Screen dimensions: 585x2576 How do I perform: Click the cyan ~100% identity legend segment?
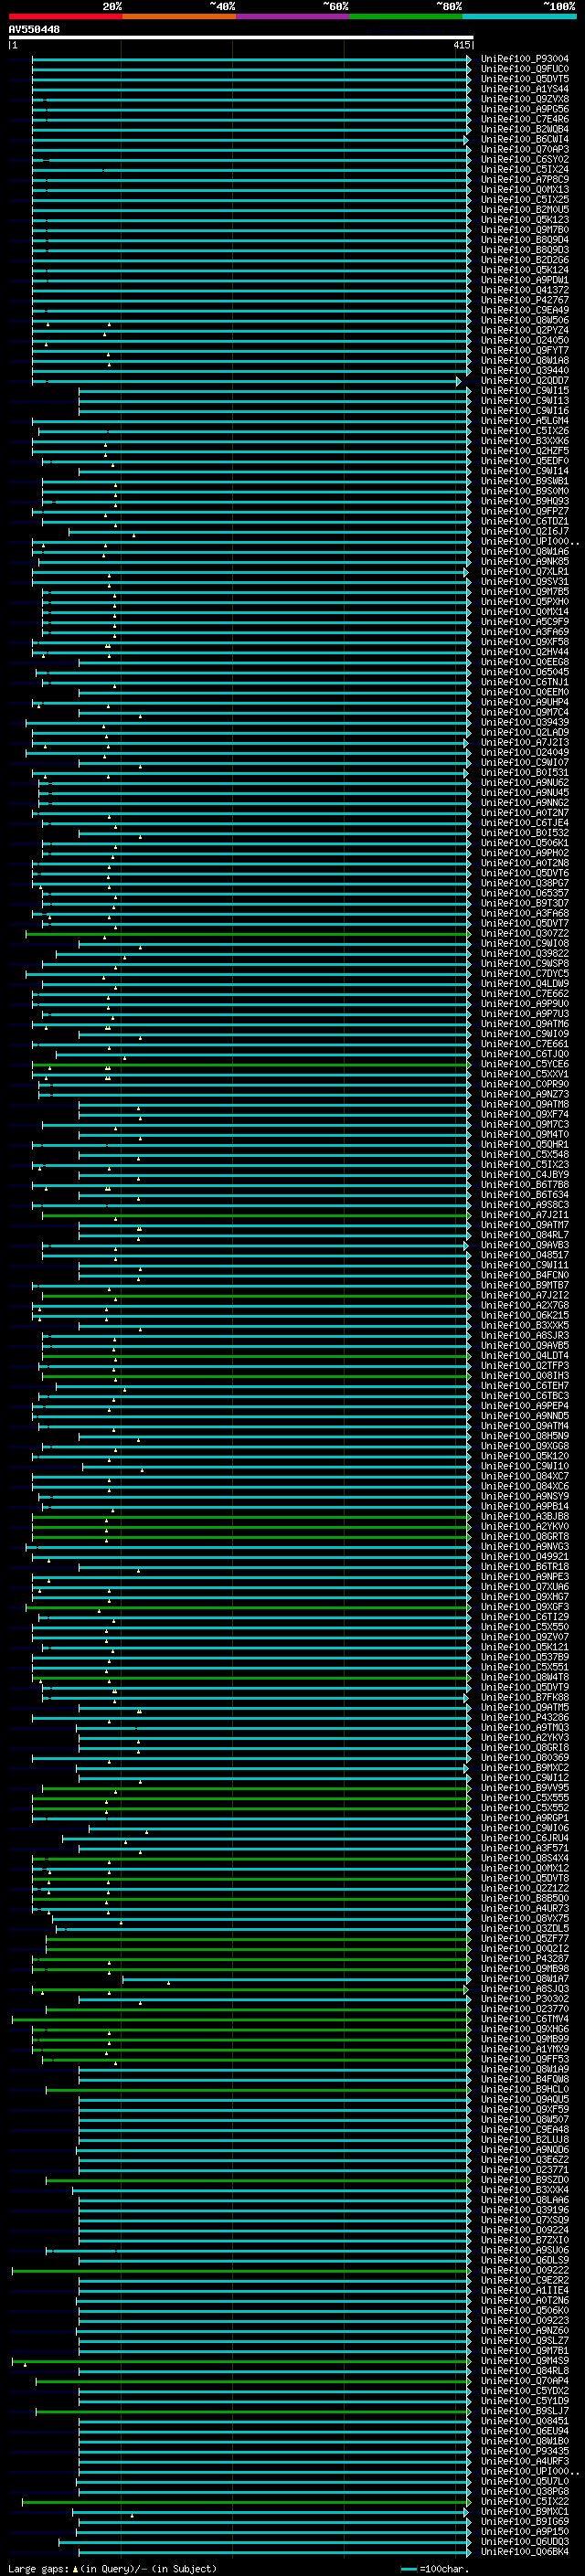coord(519,16)
